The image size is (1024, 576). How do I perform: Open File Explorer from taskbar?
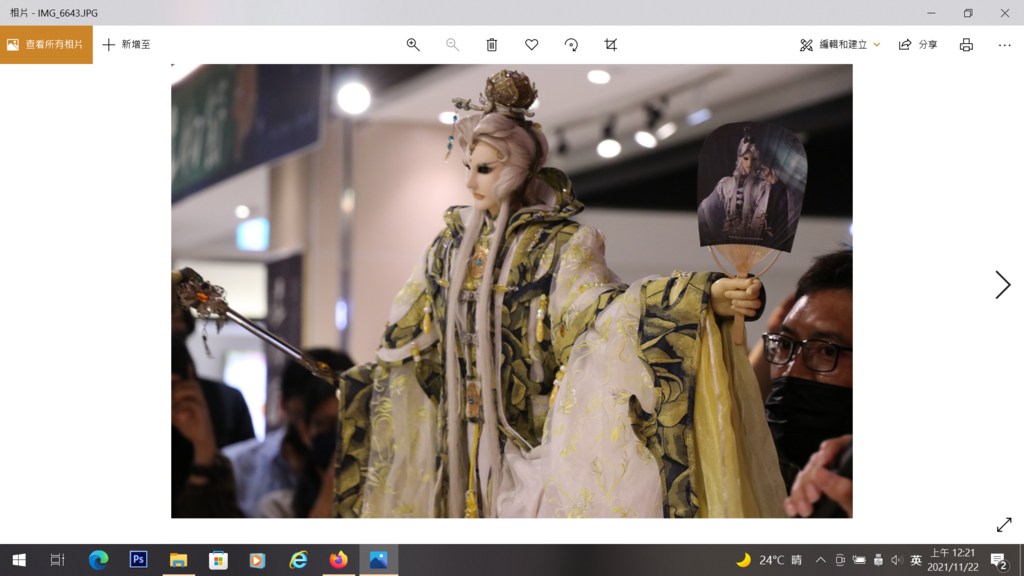[178, 560]
